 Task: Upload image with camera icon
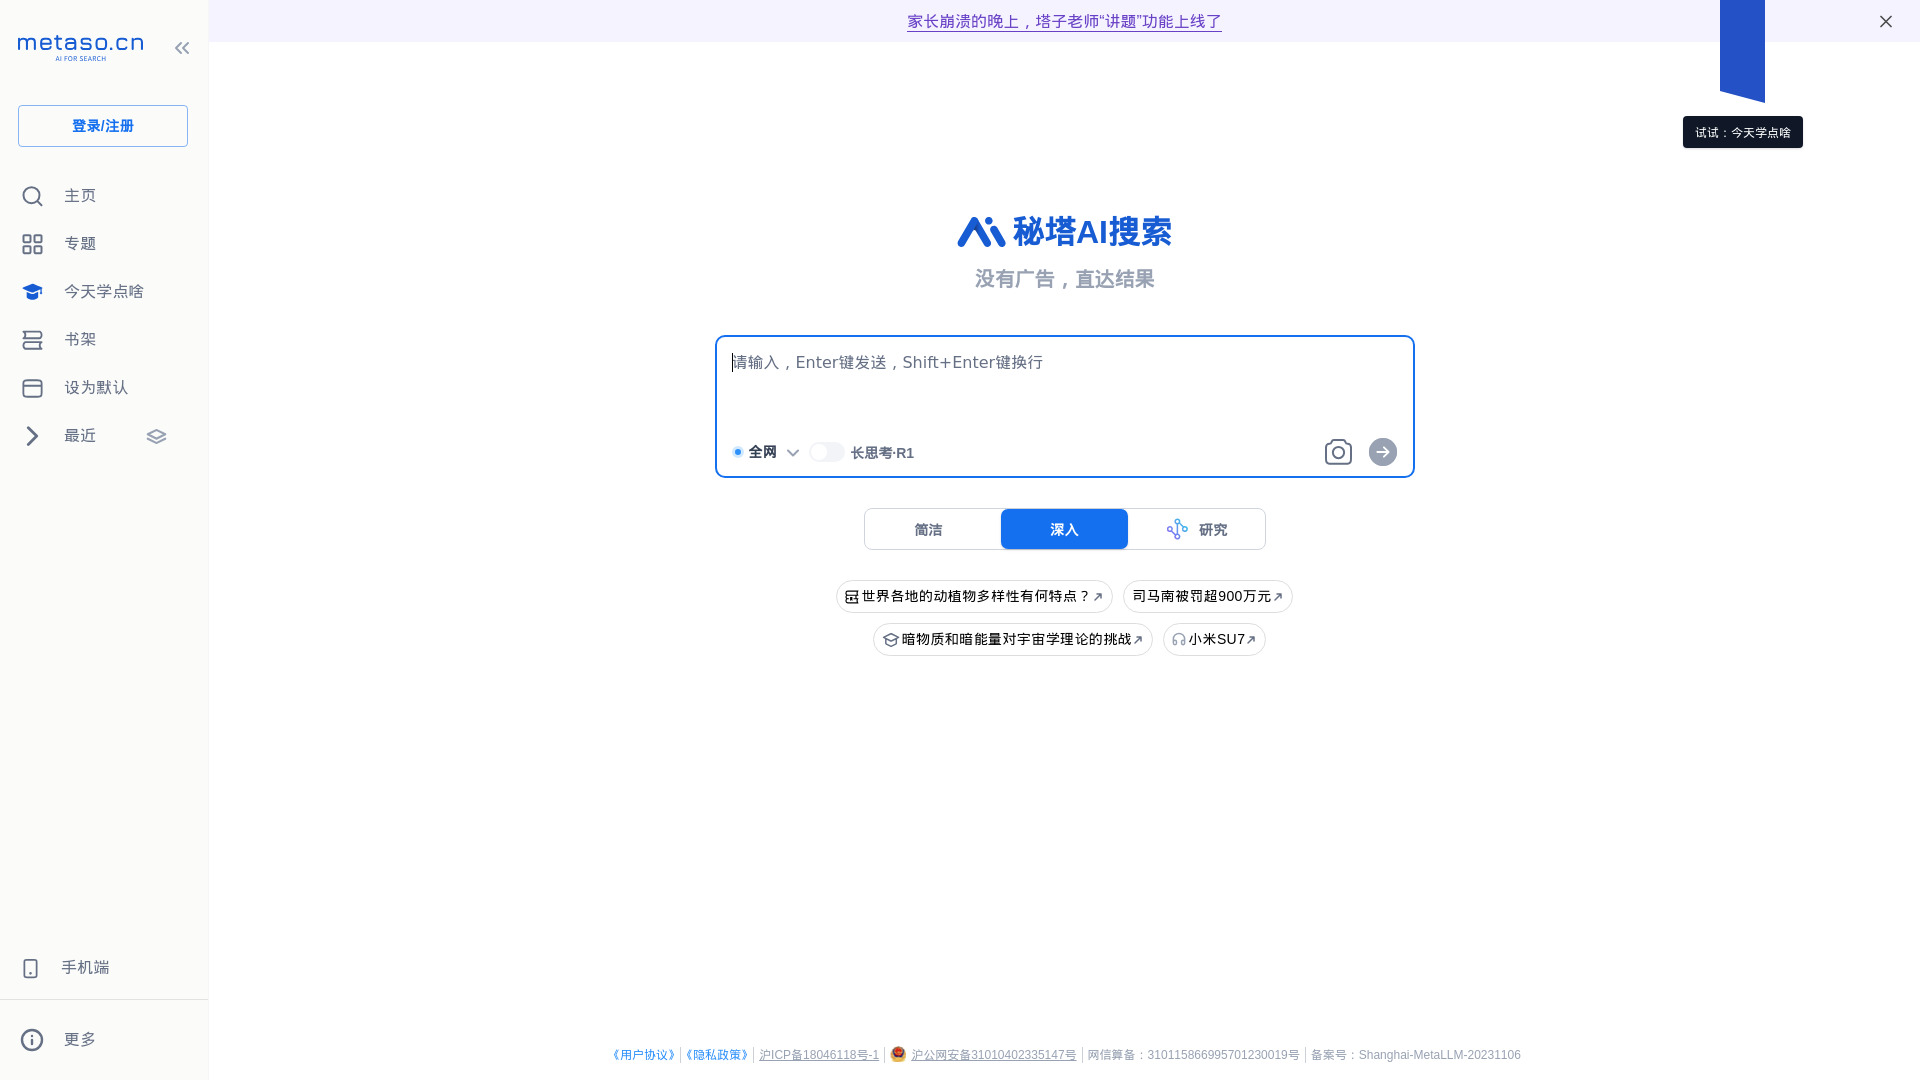click(x=1338, y=452)
